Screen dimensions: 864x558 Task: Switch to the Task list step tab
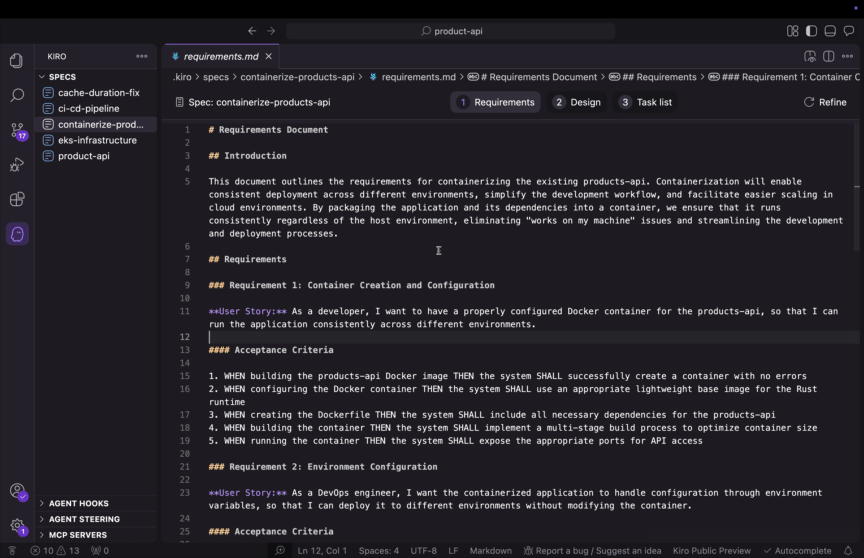pyautogui.click(x=645, y=102)
